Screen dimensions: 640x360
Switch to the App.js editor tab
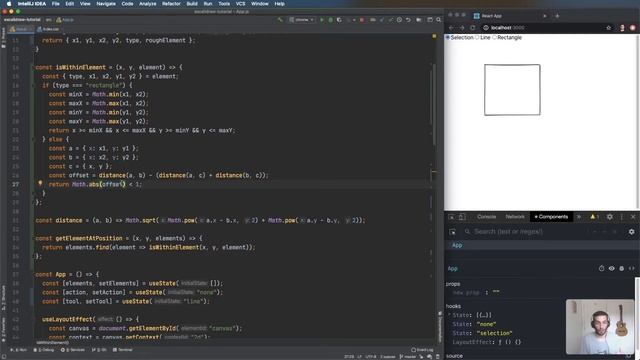(20, 29)
